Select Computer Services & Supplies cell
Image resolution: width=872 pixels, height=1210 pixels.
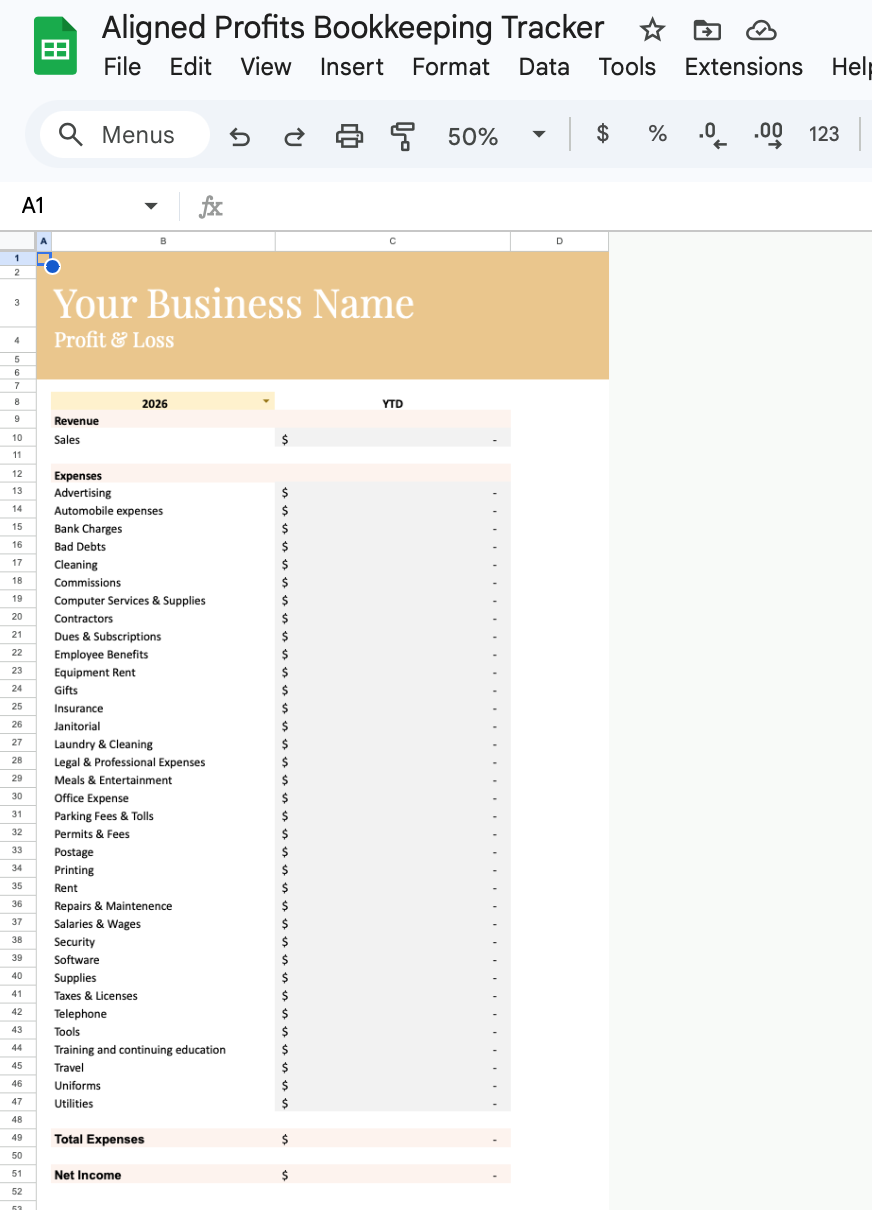[163, 601]
